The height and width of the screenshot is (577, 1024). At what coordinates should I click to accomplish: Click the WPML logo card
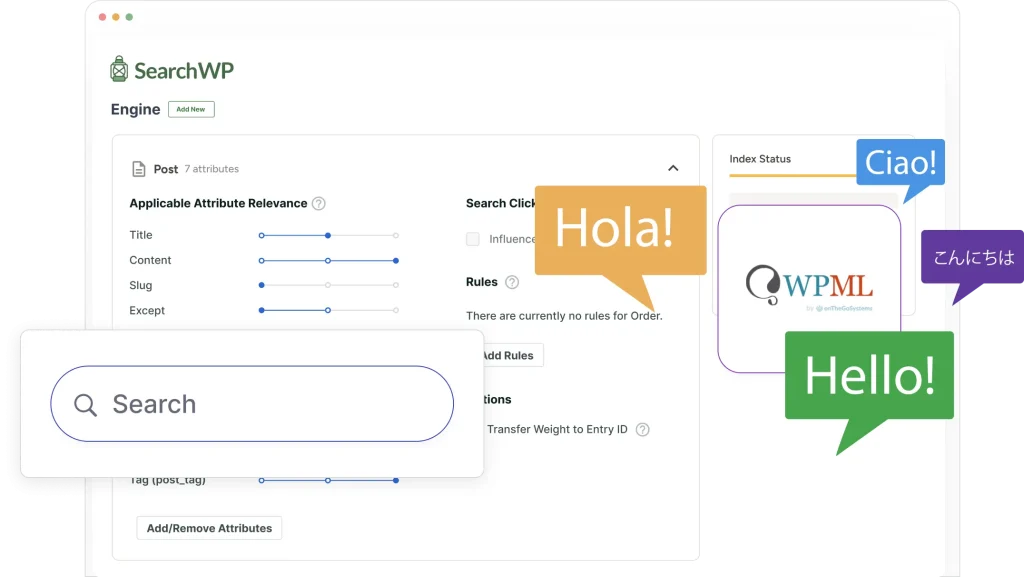click(809, 288)
